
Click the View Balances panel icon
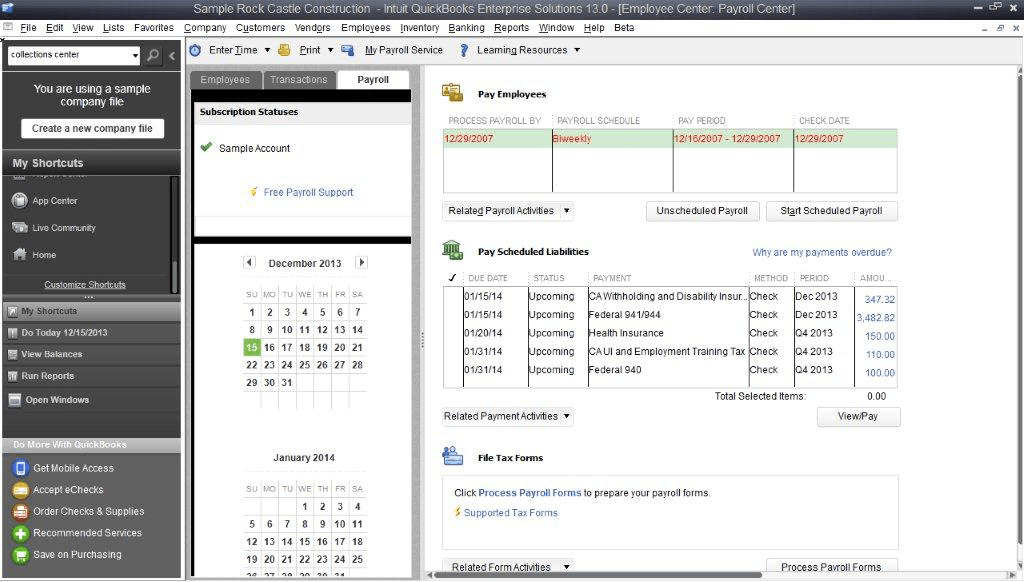pyautogui.click(x=12, y=355)
